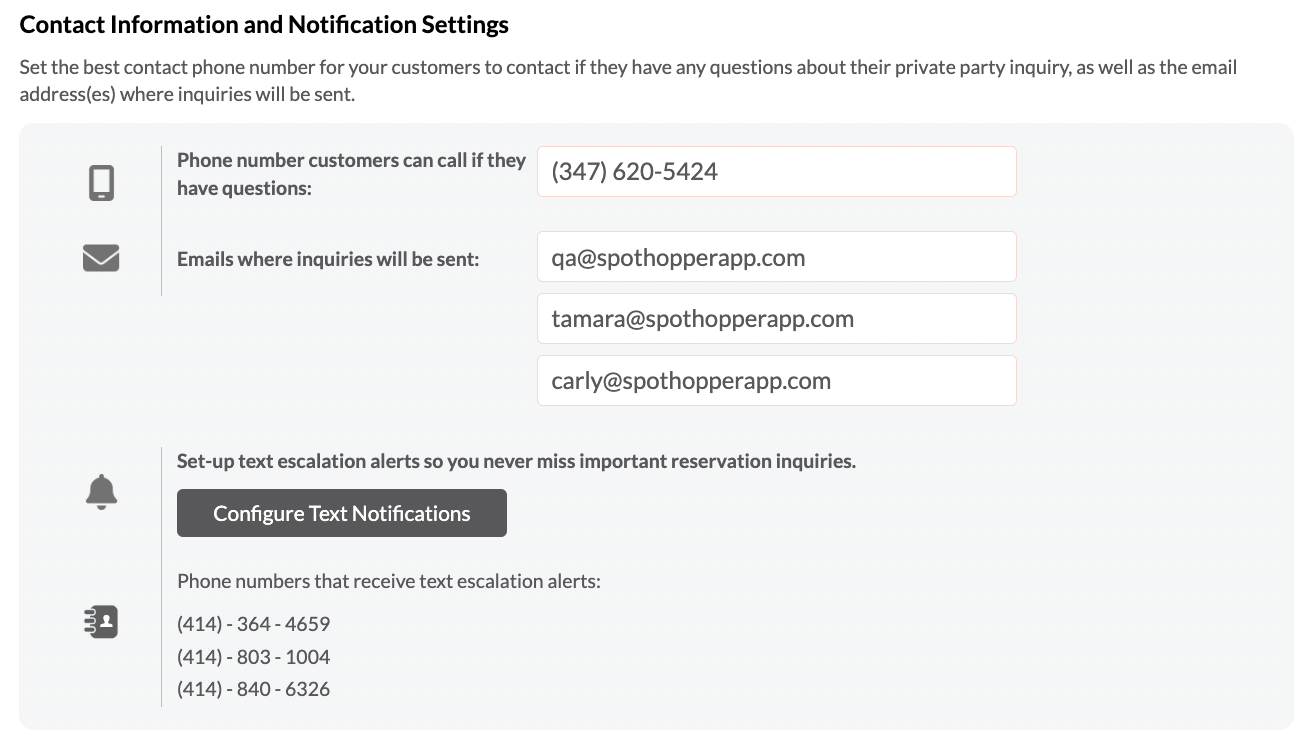Focus the (347) 620-5424 phone number field
The image size is (1308, 742).
[x=777, y=172]
